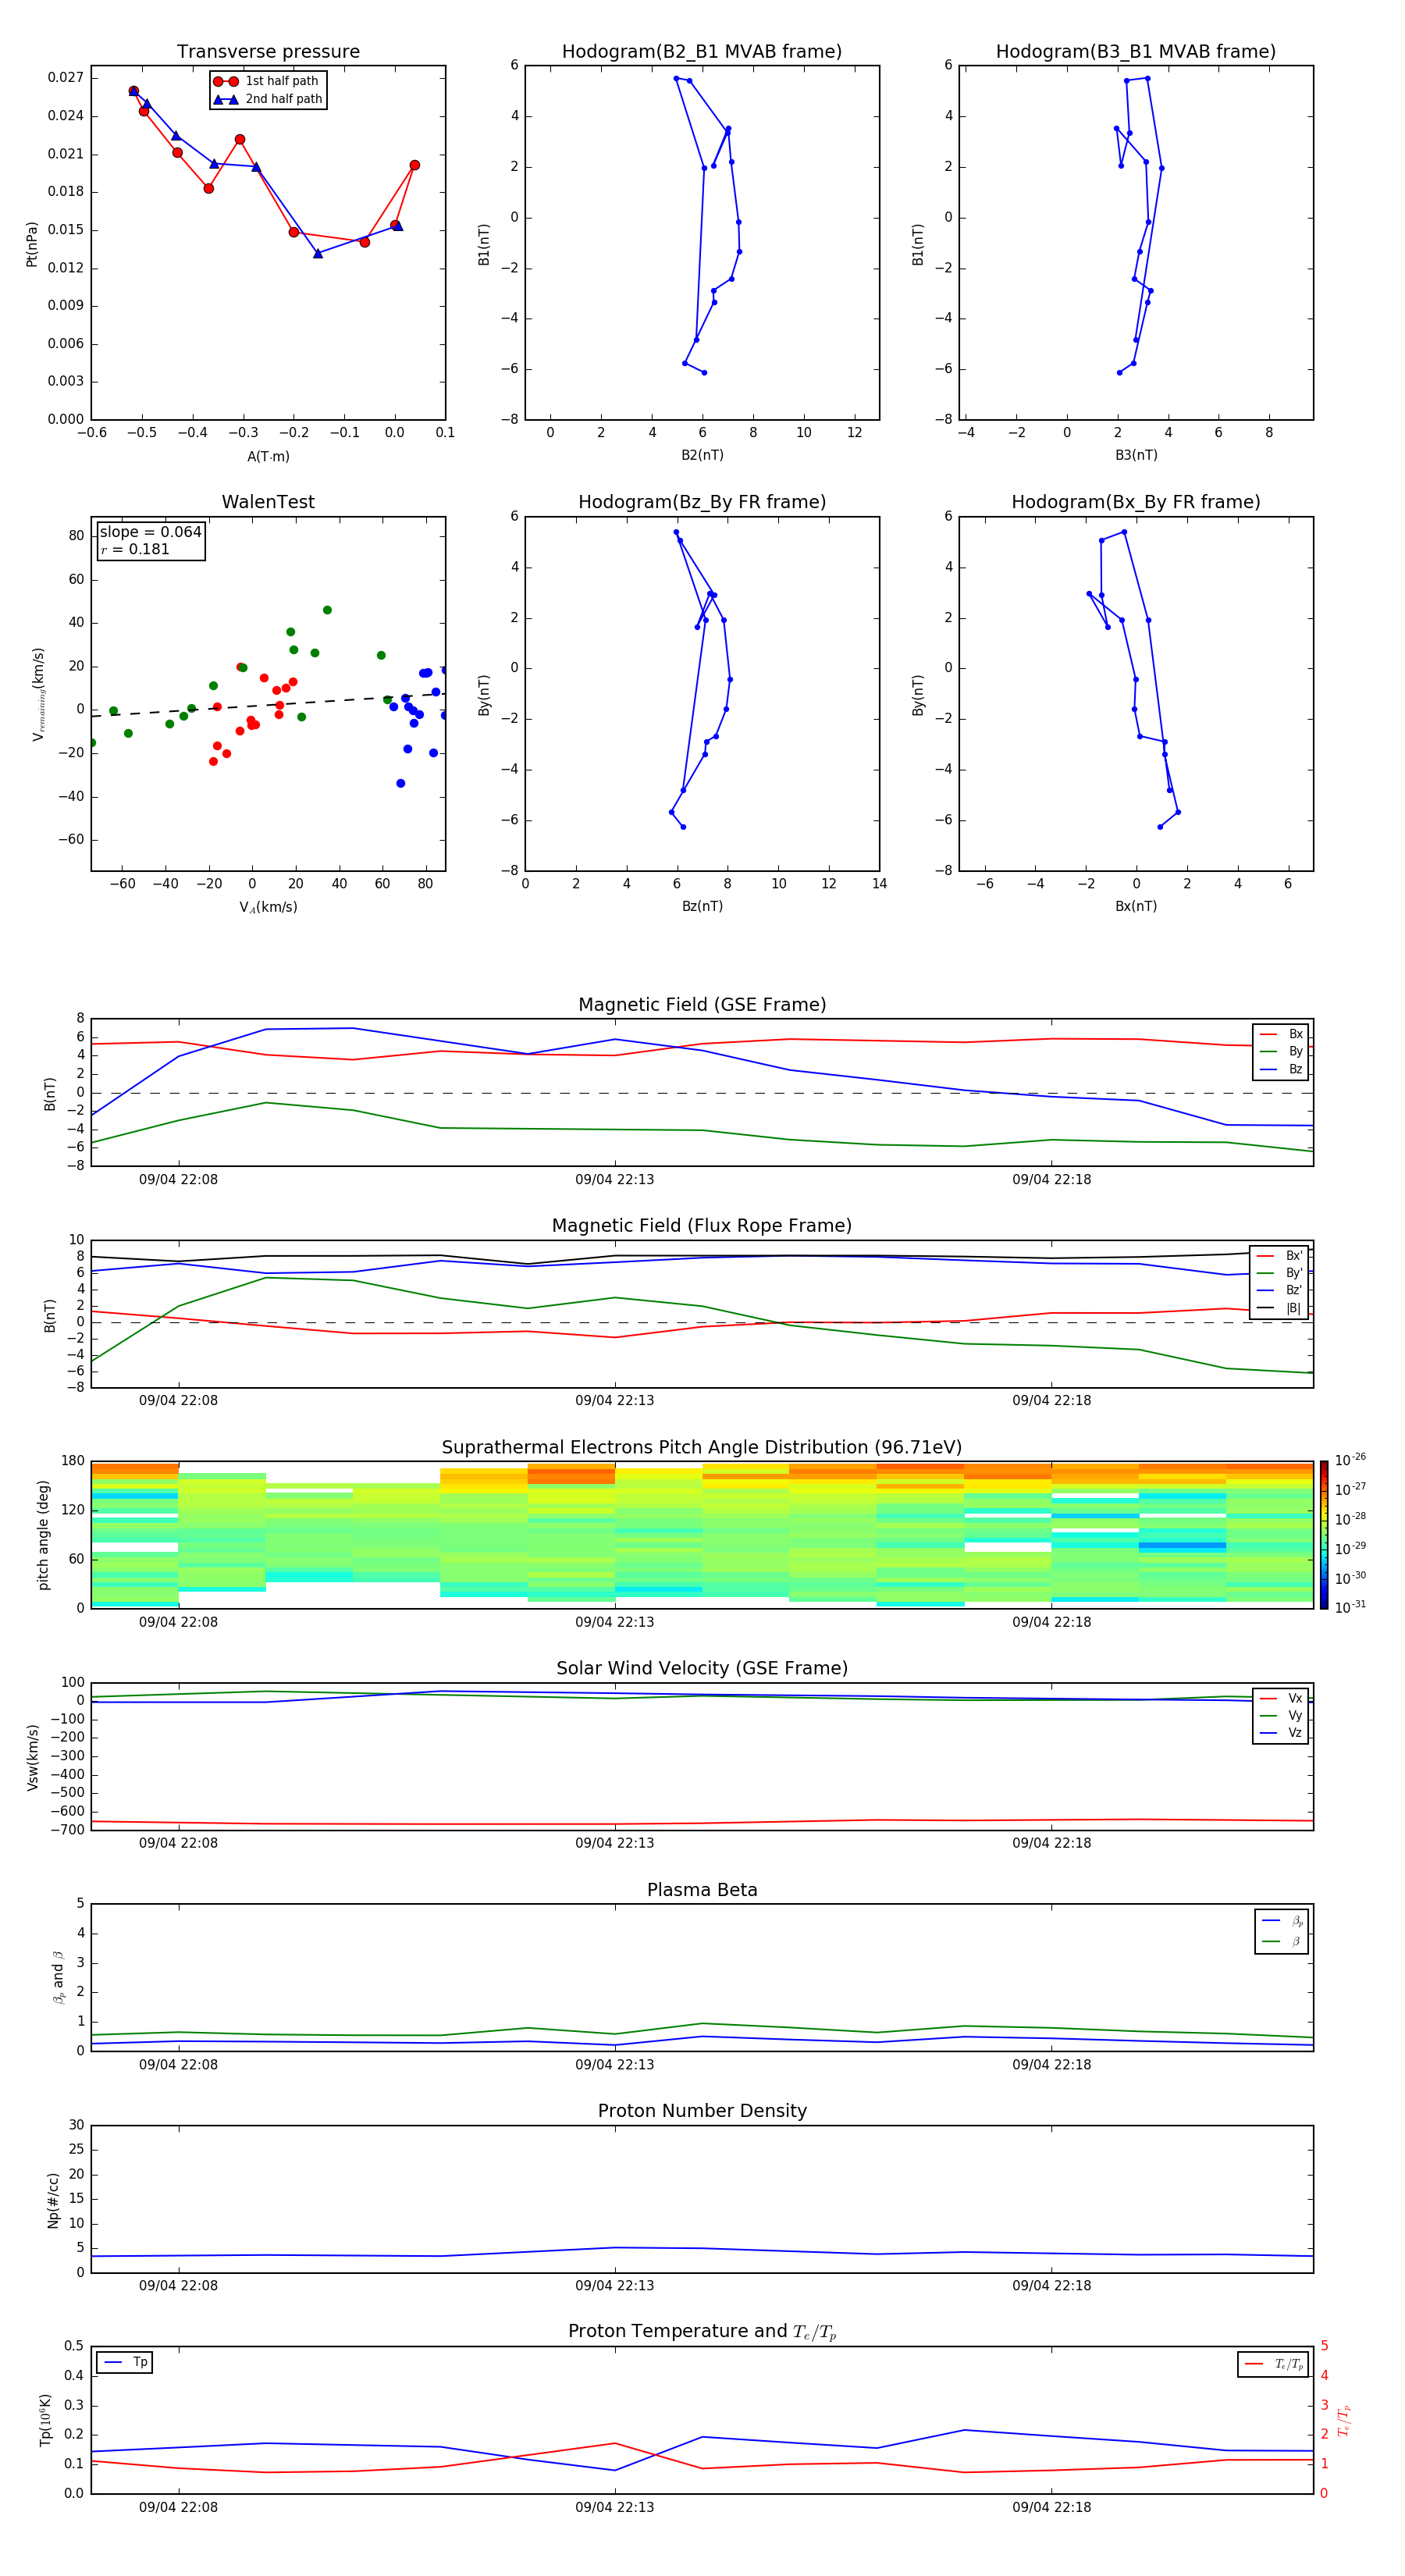Viewport: 1405px width, 2576px height.
Task: Click the 'V_A(km/s)' x-axis label
Action: [x=268, y=908]
